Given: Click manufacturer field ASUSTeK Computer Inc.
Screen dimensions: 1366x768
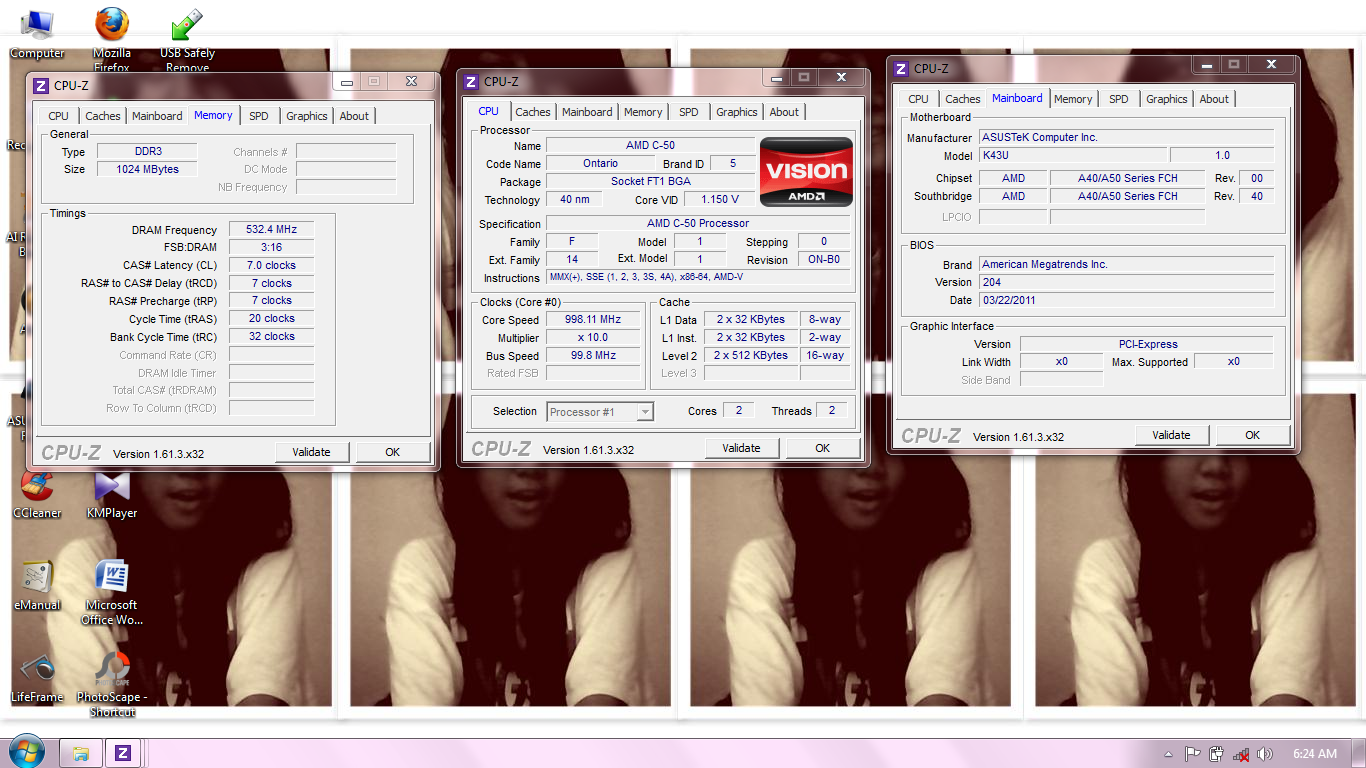Looking at the screenshot, I should pyautogui.click(x=1126, y=138).
